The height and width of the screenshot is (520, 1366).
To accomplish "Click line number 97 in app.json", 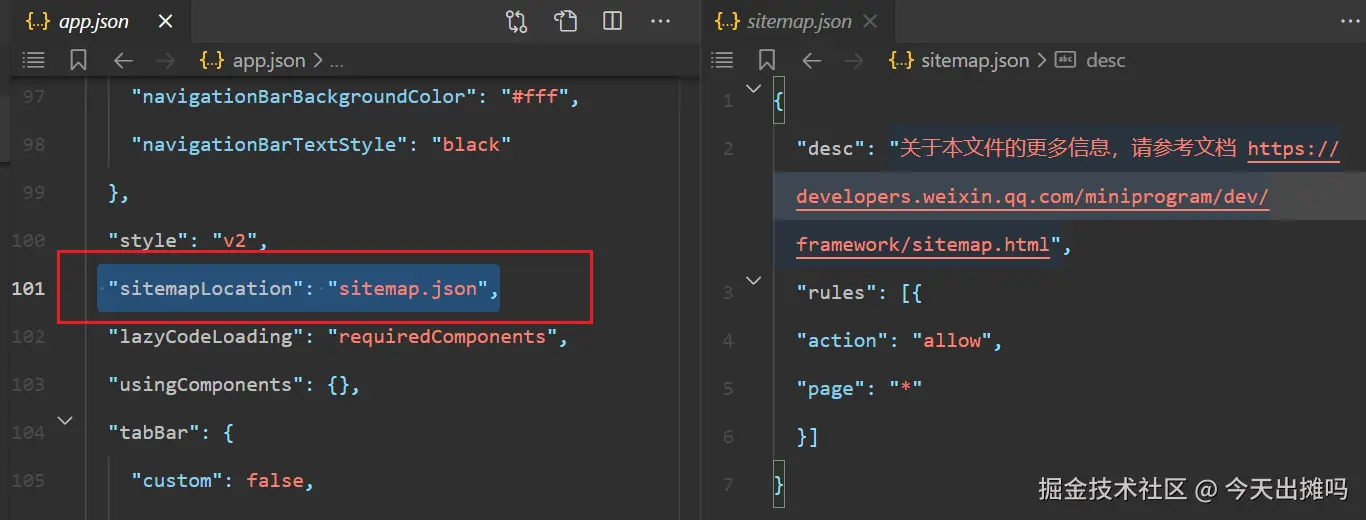I will (33, 97).
